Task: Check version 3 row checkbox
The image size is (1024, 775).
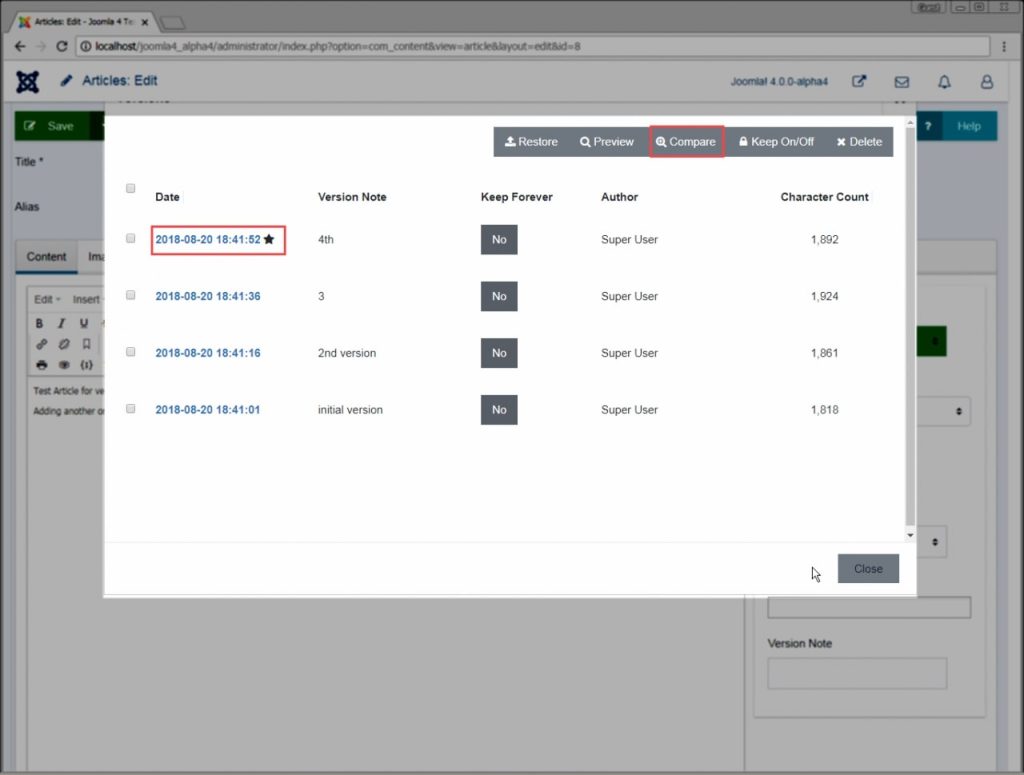Action: pos(131,295)
